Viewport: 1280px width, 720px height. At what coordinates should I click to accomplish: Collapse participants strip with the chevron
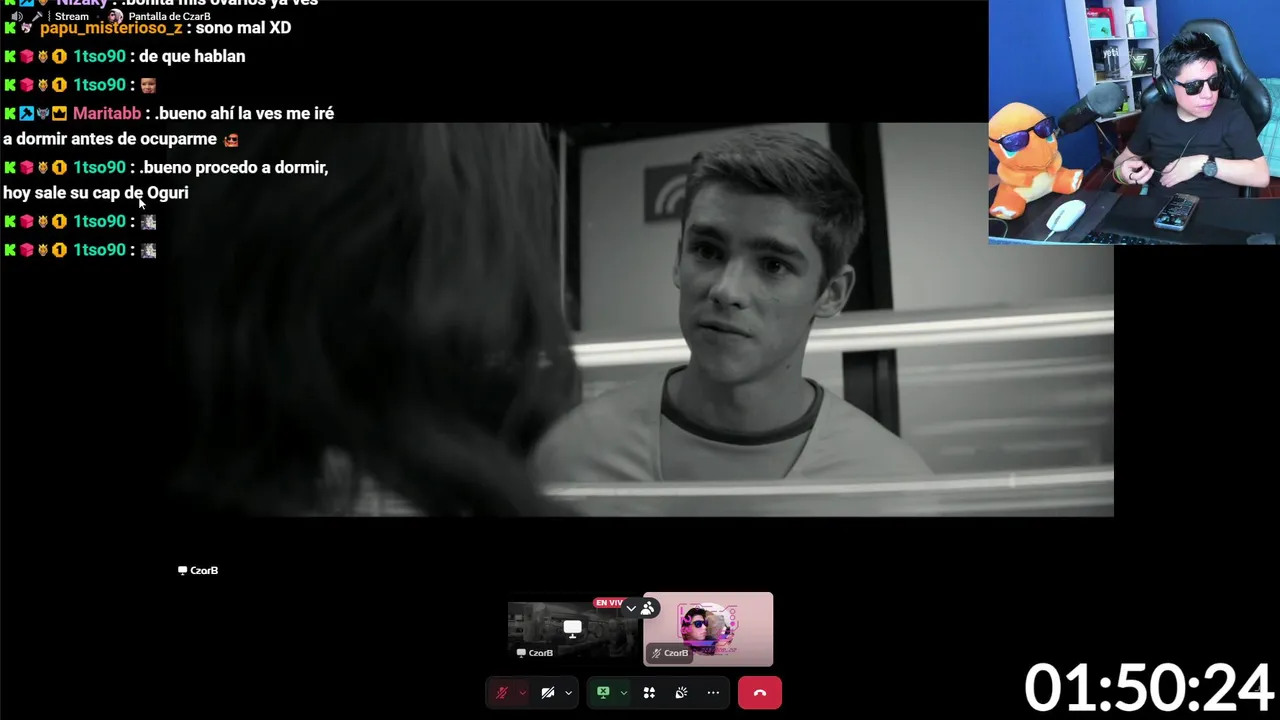point(631,608)
